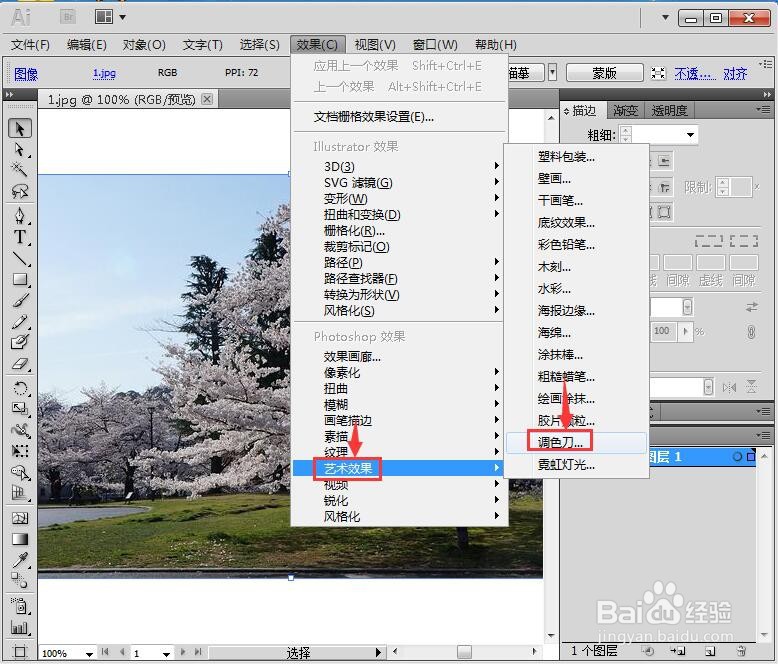Select the Scale tool
The width and height of the screenshot is (778, 664).
20,408
